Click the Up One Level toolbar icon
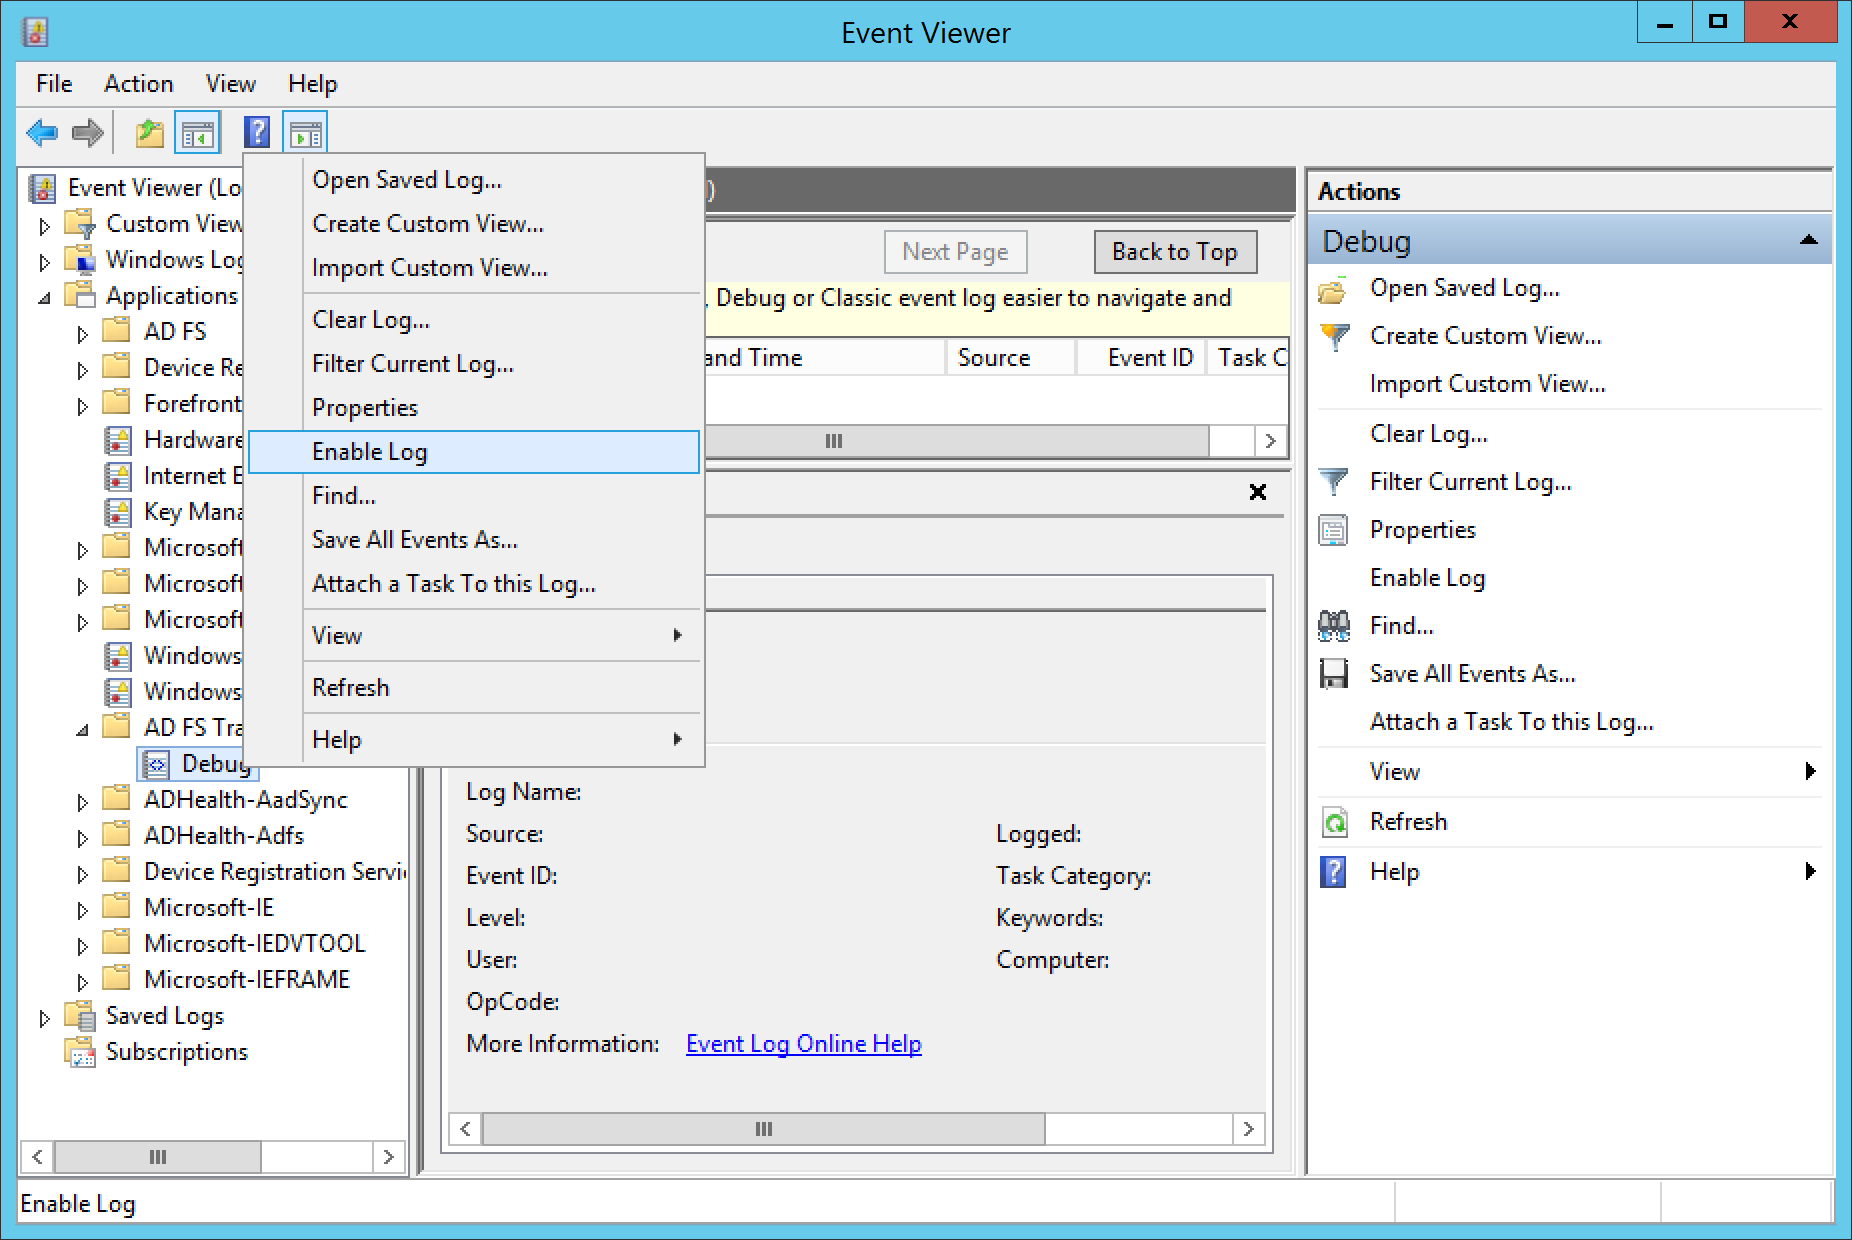Screen dimensions: 1852x1240 (x=149, y=132)
